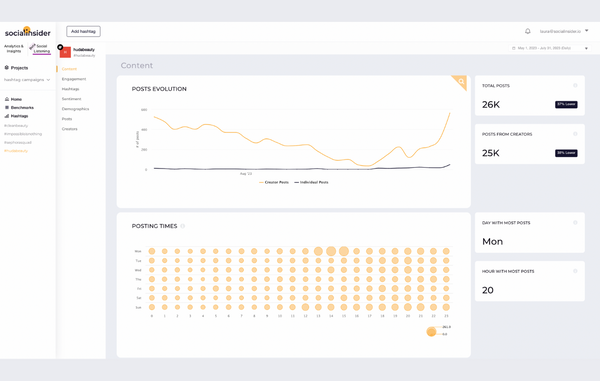The width and height of the screenshot is (600, 381).
Task: Click the Total Posts info icon
Action: click(575, 85)
